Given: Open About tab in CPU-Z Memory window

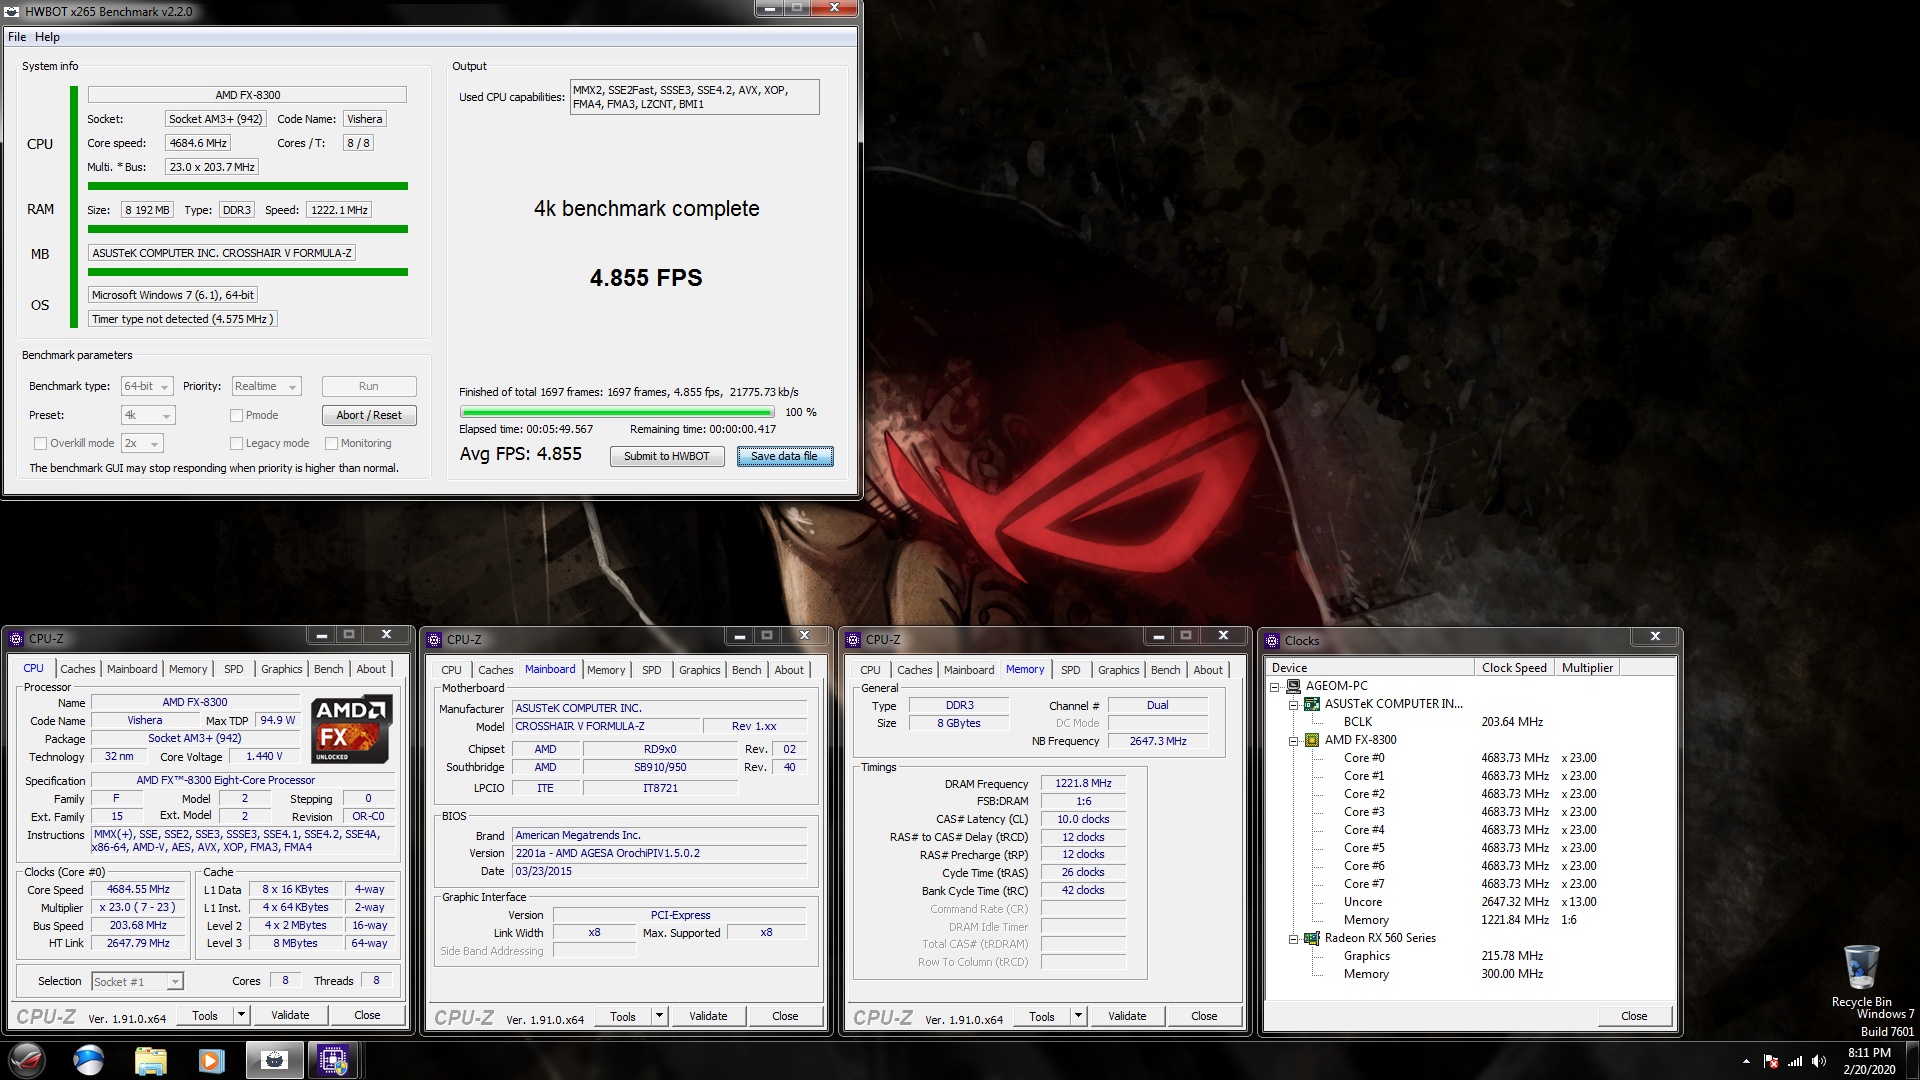Looking at the screenshot, I should coord(1207,670).
